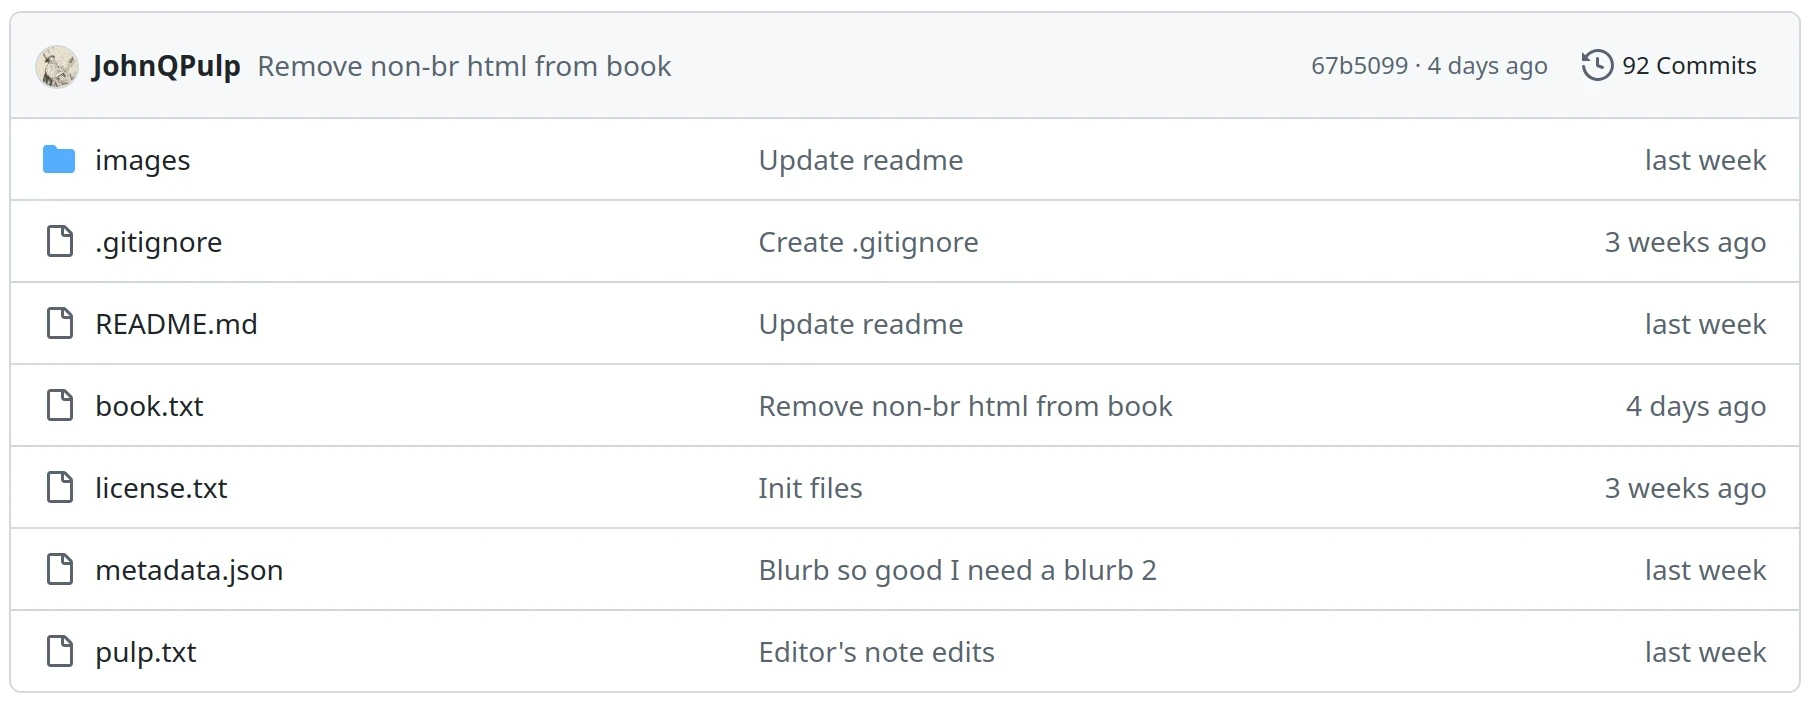Click the JohnQPulp username
Image resolution: width=1811 pixels, height=703 pixels.
[167, 66]
